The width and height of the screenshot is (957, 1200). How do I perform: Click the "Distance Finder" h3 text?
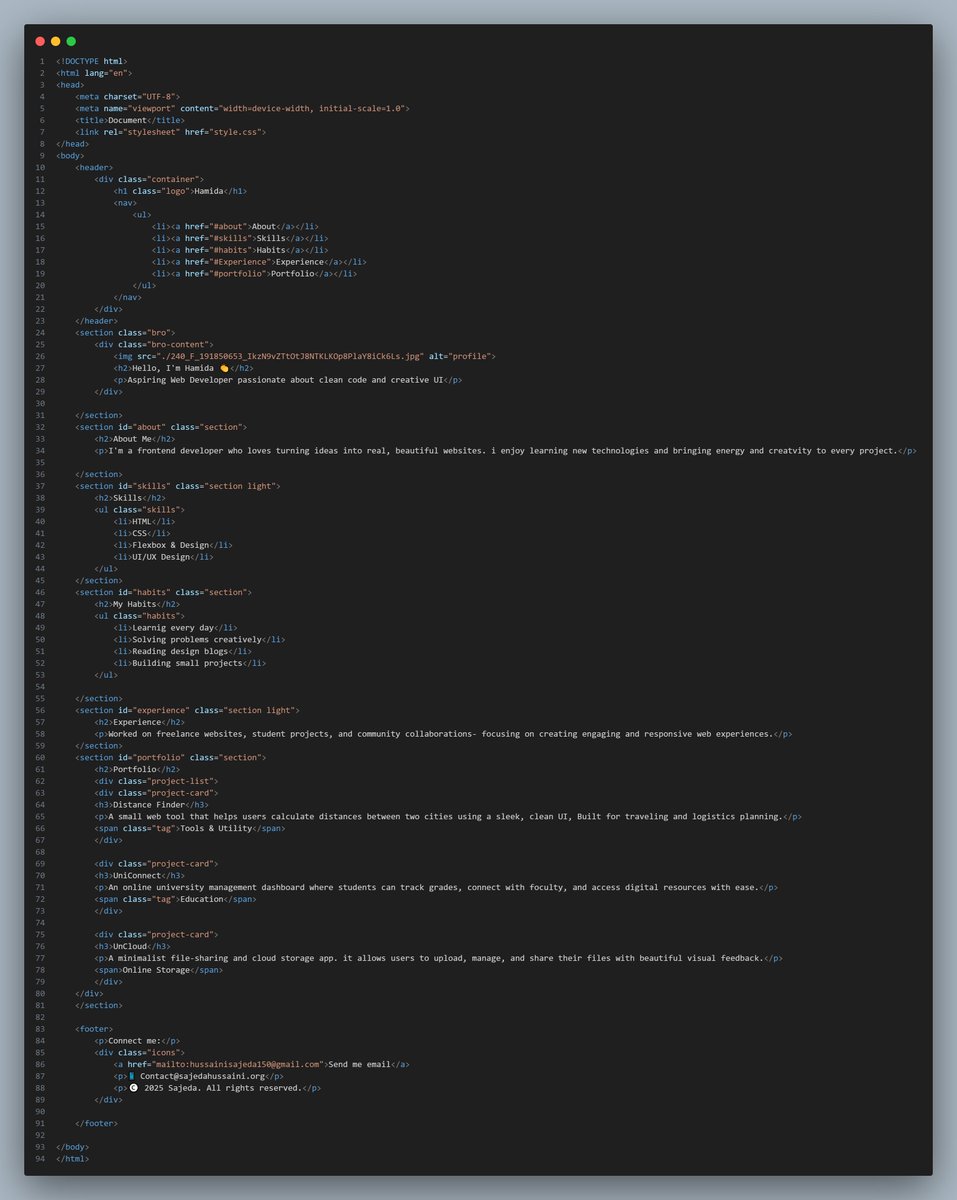pos(148,805)
